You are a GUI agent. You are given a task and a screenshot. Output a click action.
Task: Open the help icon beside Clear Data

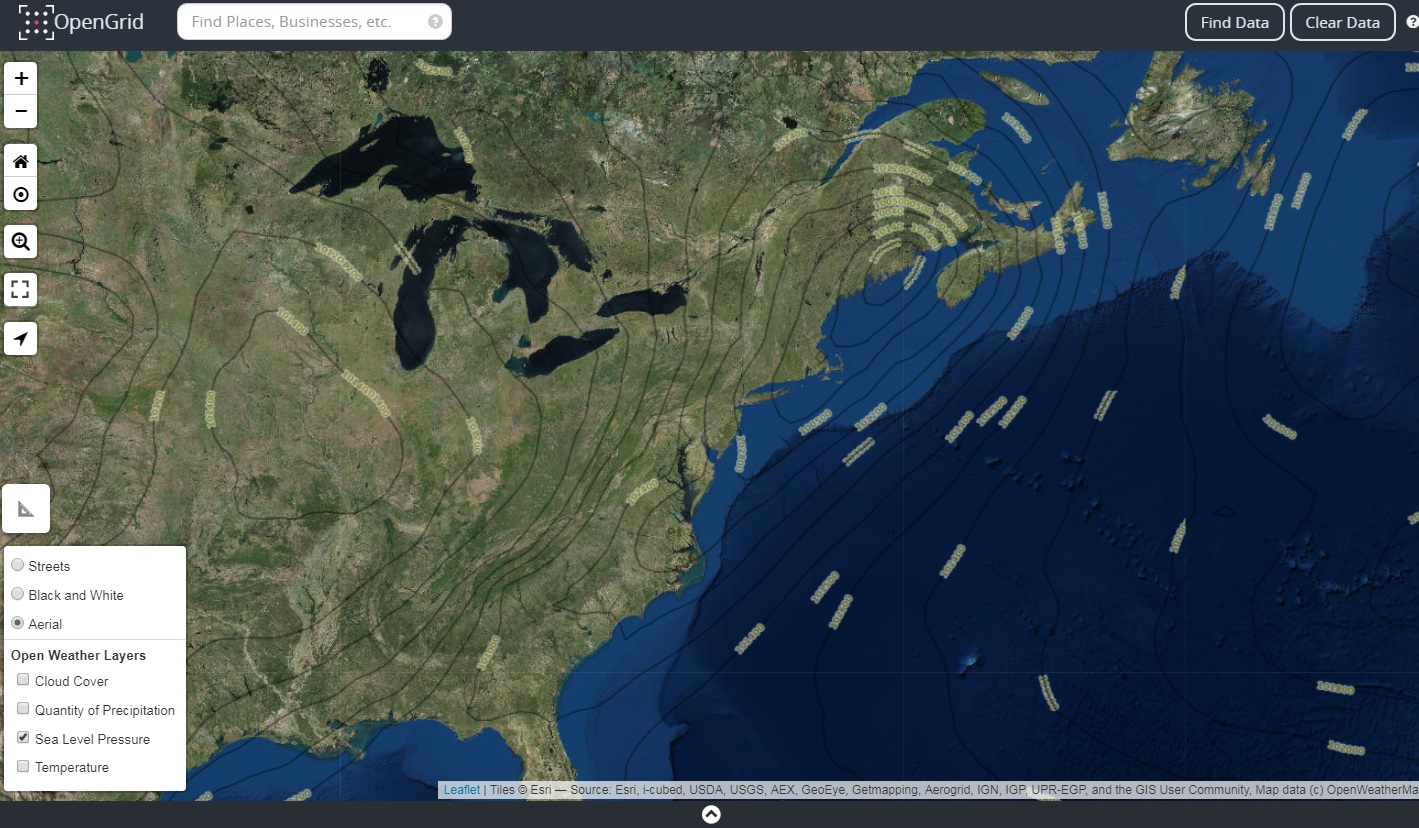(1411, 22)
